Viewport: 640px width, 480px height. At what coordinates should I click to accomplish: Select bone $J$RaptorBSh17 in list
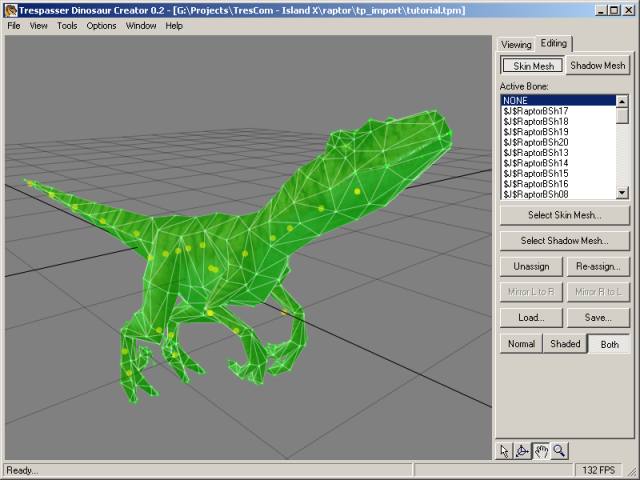(x=536, y=111)
